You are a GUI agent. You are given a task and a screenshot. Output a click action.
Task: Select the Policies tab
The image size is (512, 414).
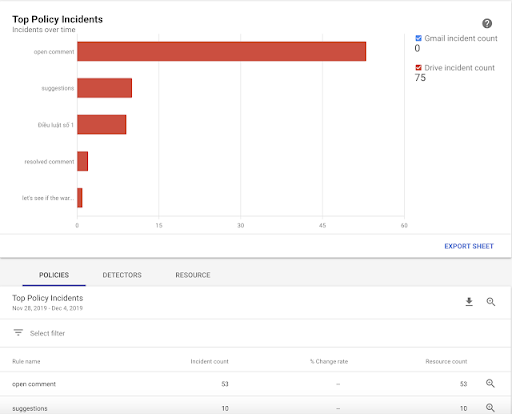[x=54, y=275]
